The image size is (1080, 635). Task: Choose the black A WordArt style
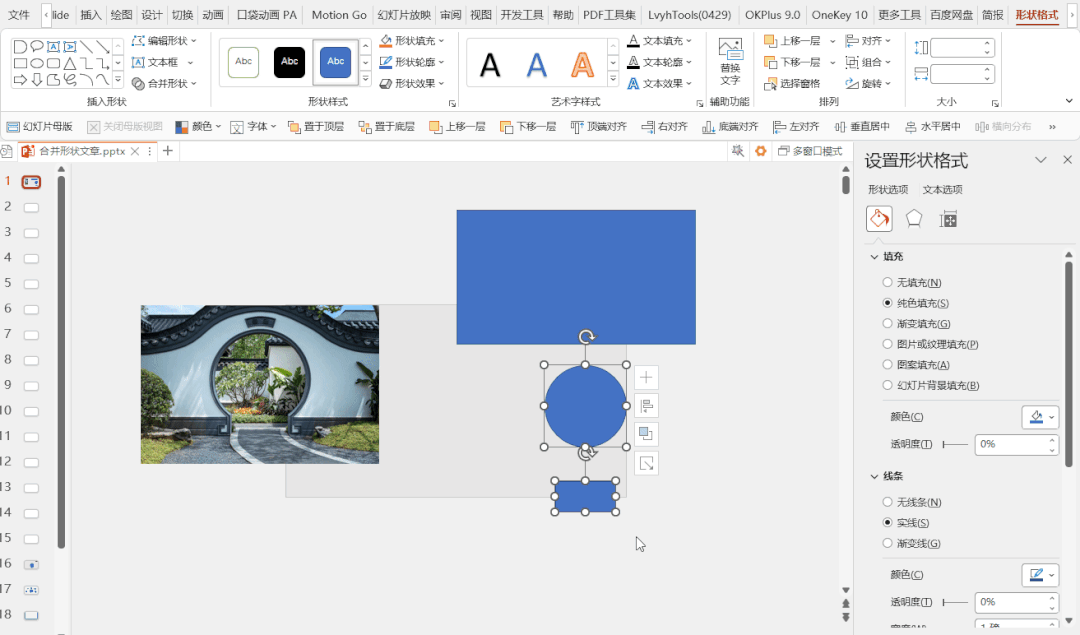pos(490,65)
